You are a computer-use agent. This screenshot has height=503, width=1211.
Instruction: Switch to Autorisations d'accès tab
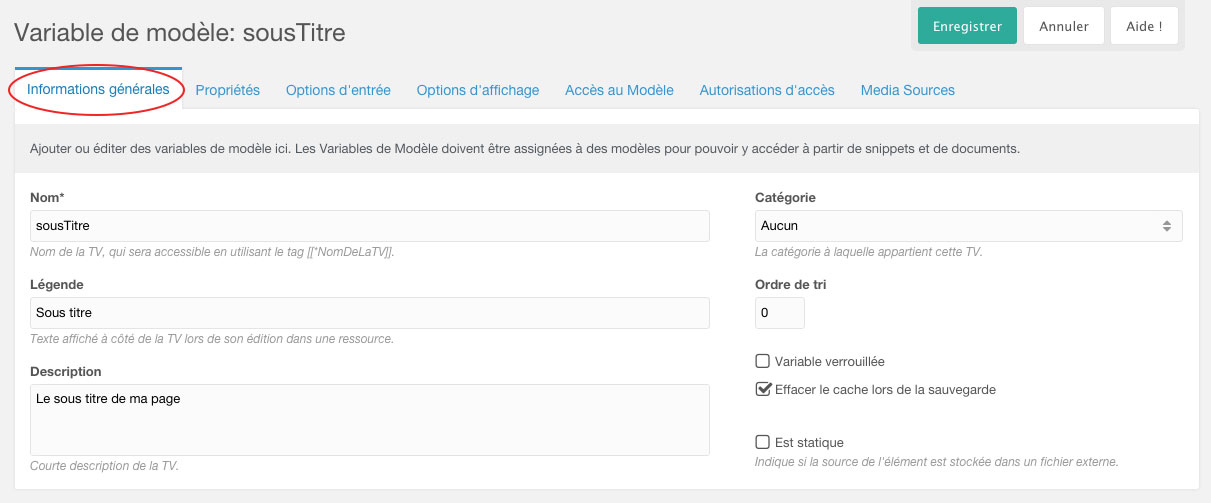[x=767, y=90]
